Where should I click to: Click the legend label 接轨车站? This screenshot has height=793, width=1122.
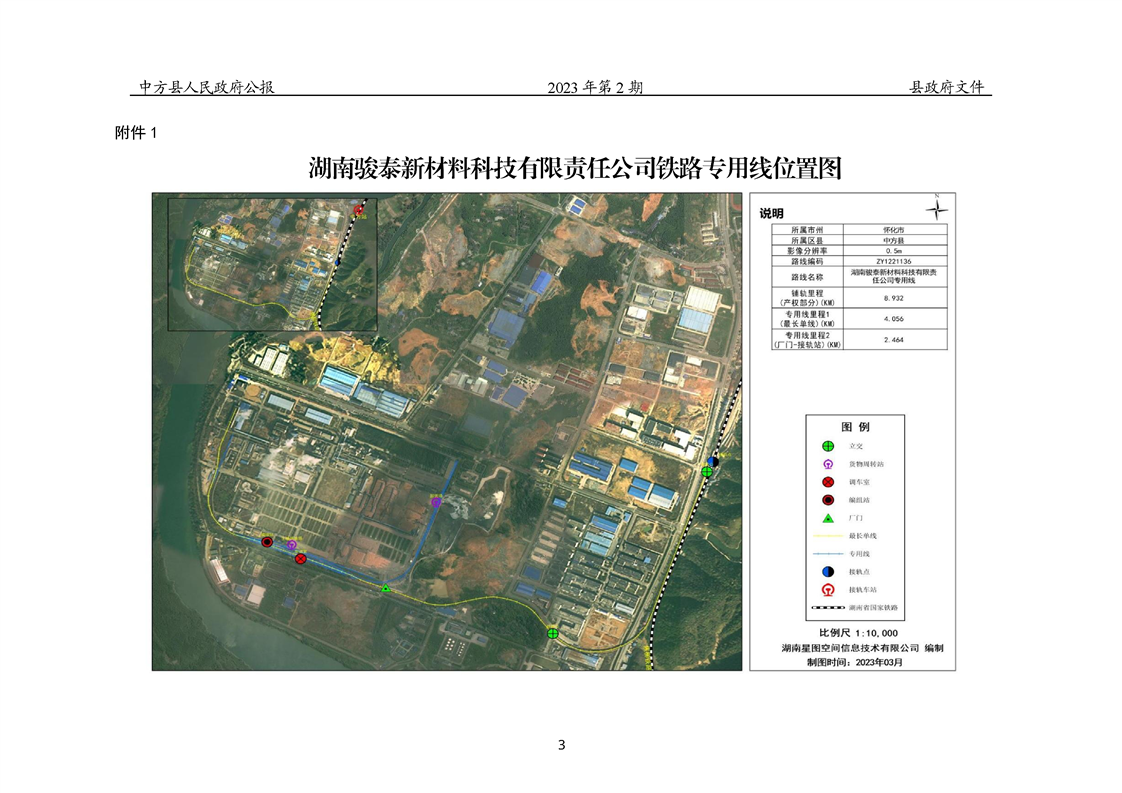click(x=863, y=590)
